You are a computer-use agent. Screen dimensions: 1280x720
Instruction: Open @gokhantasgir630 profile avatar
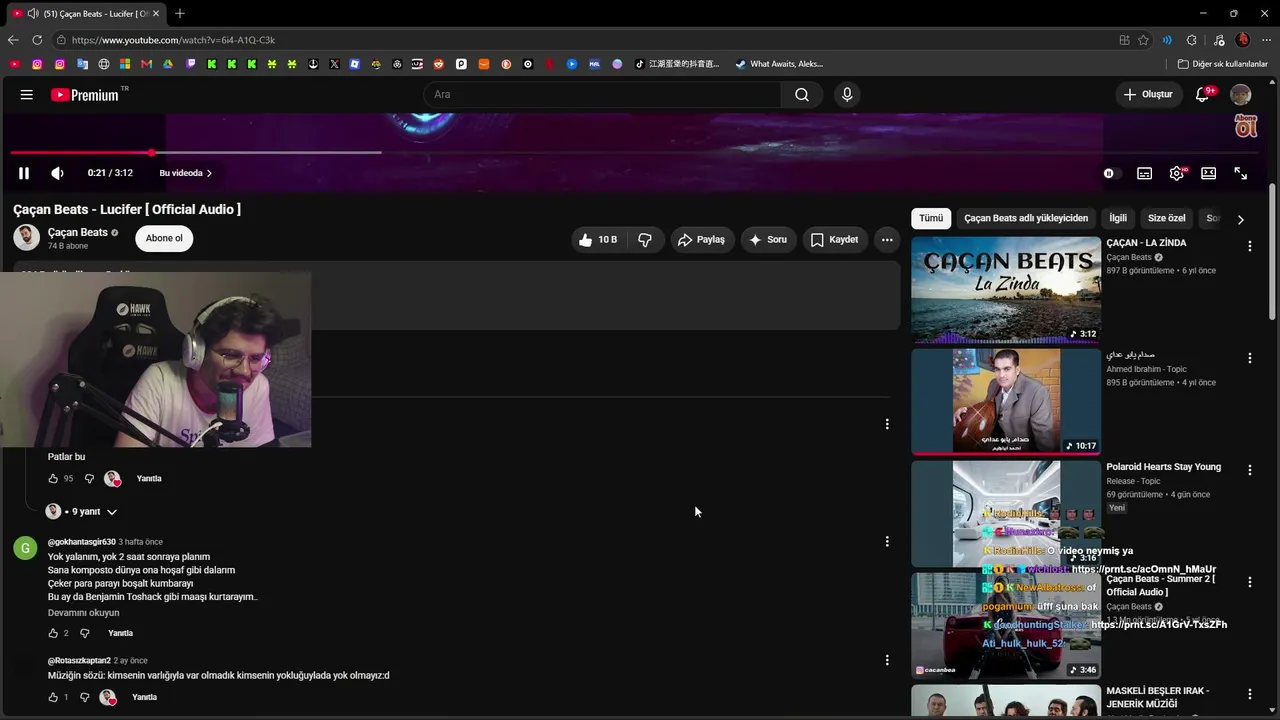(x=25, y=548)
